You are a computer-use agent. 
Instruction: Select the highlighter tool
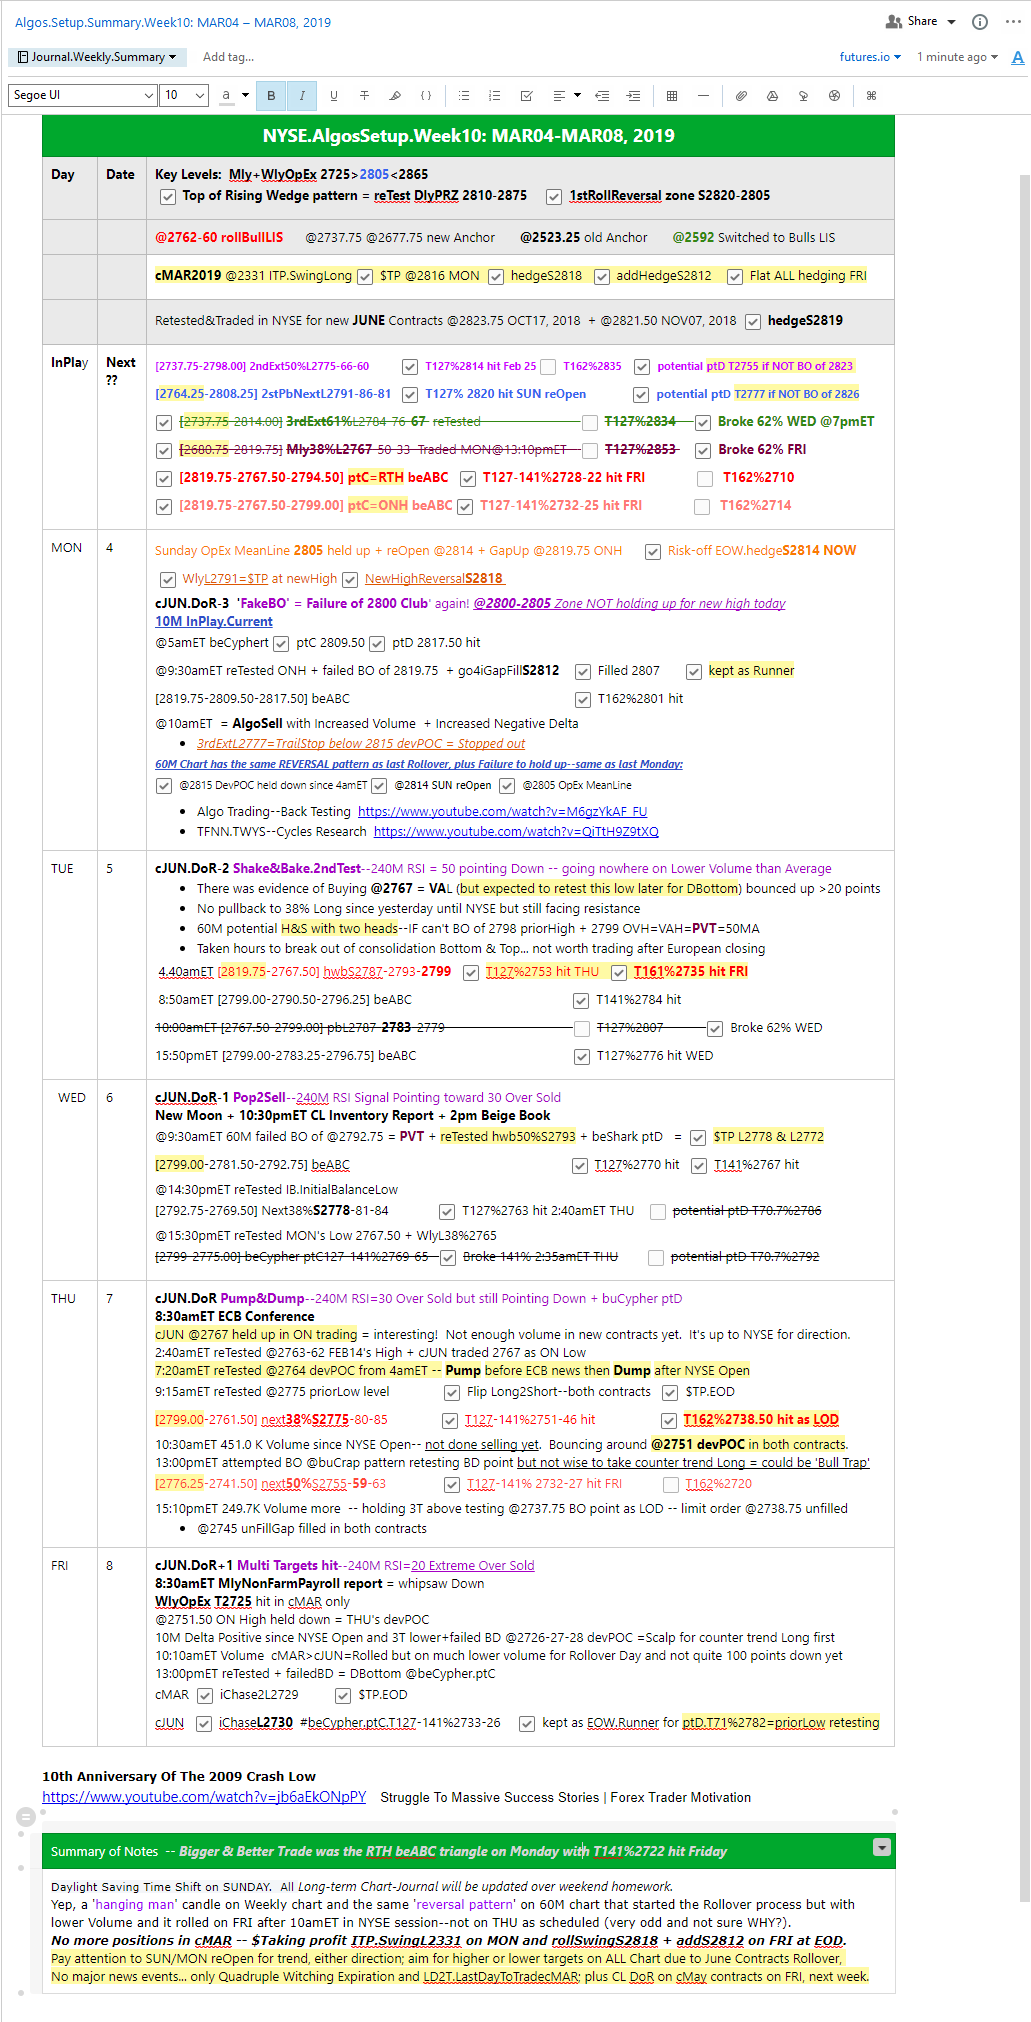point(395,96)
